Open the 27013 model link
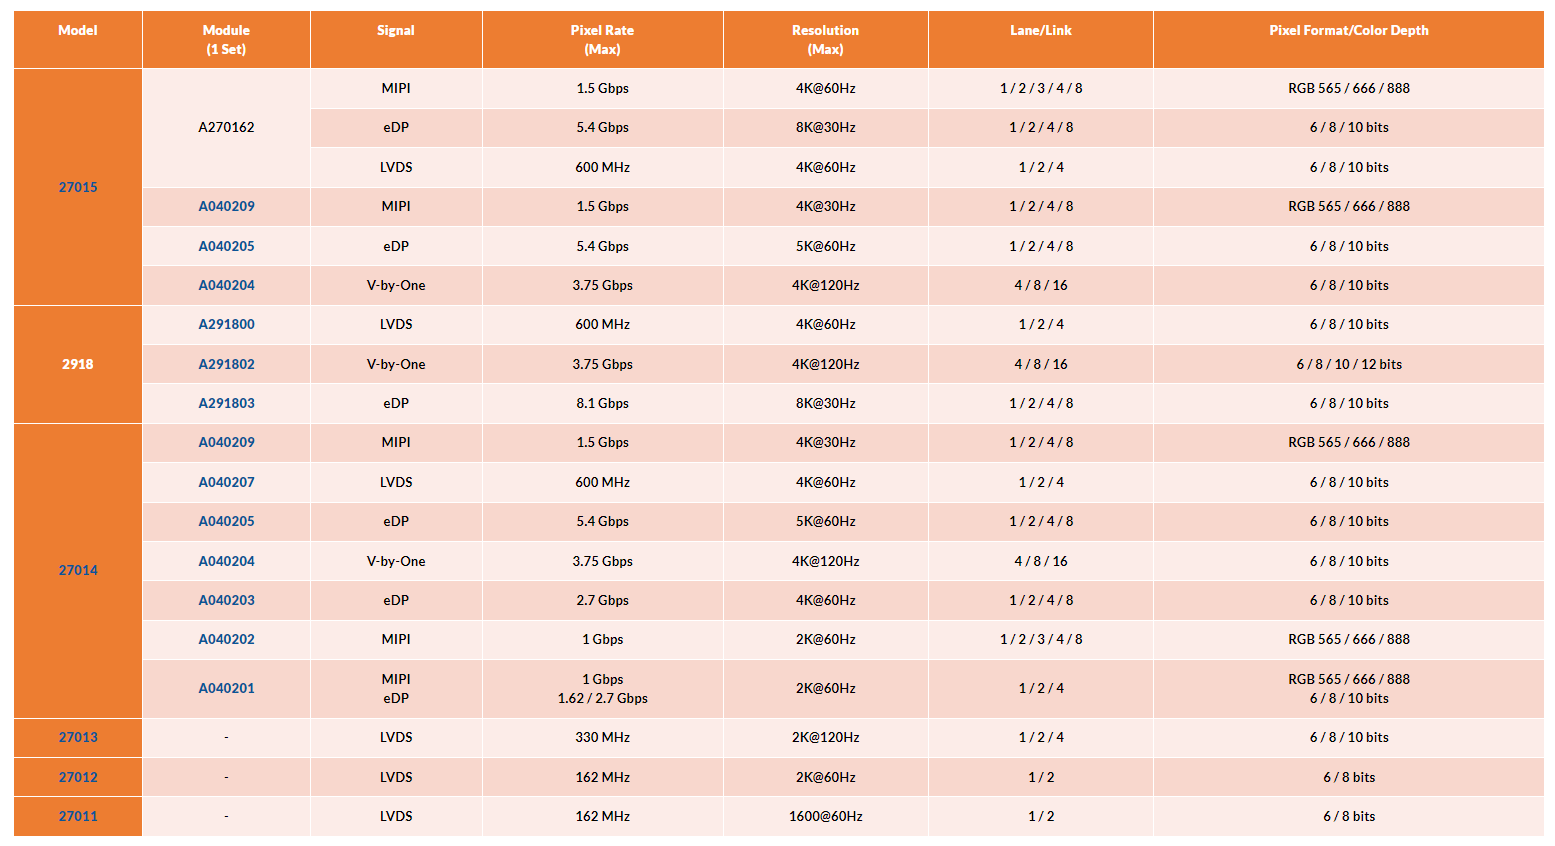1555x846 pixels. point(78,737)
